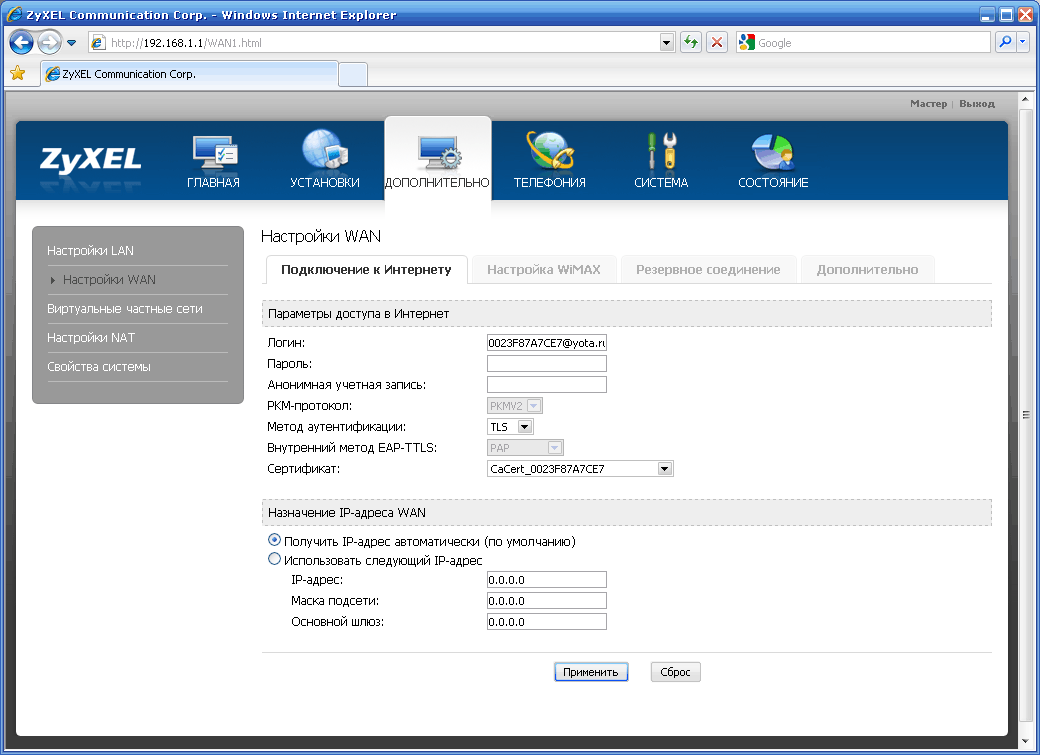Click the Применить button
Viewport: 1040px width, 755px height.
tap(591, 672)
